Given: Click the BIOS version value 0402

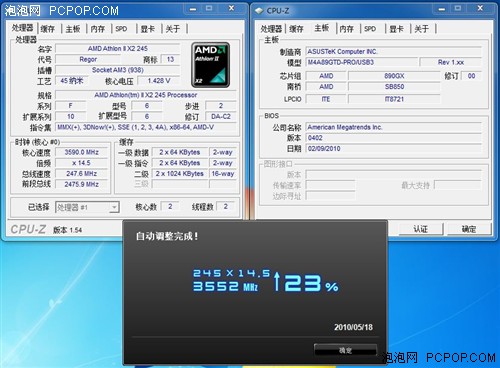Looking at the screenshot, I should tap(394, 138).
